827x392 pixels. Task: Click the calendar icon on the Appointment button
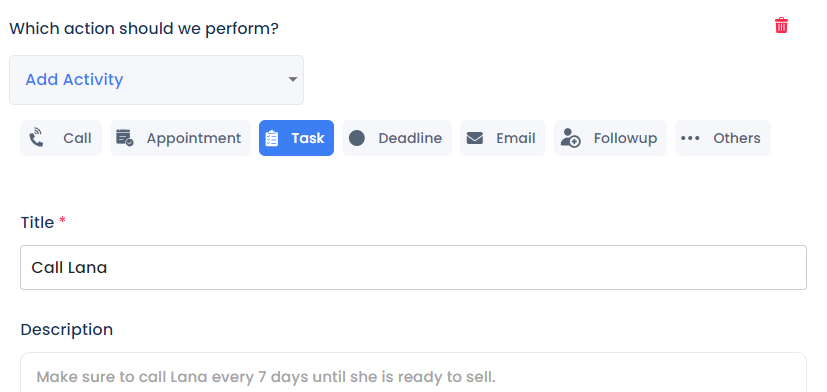tap(125, 138)
